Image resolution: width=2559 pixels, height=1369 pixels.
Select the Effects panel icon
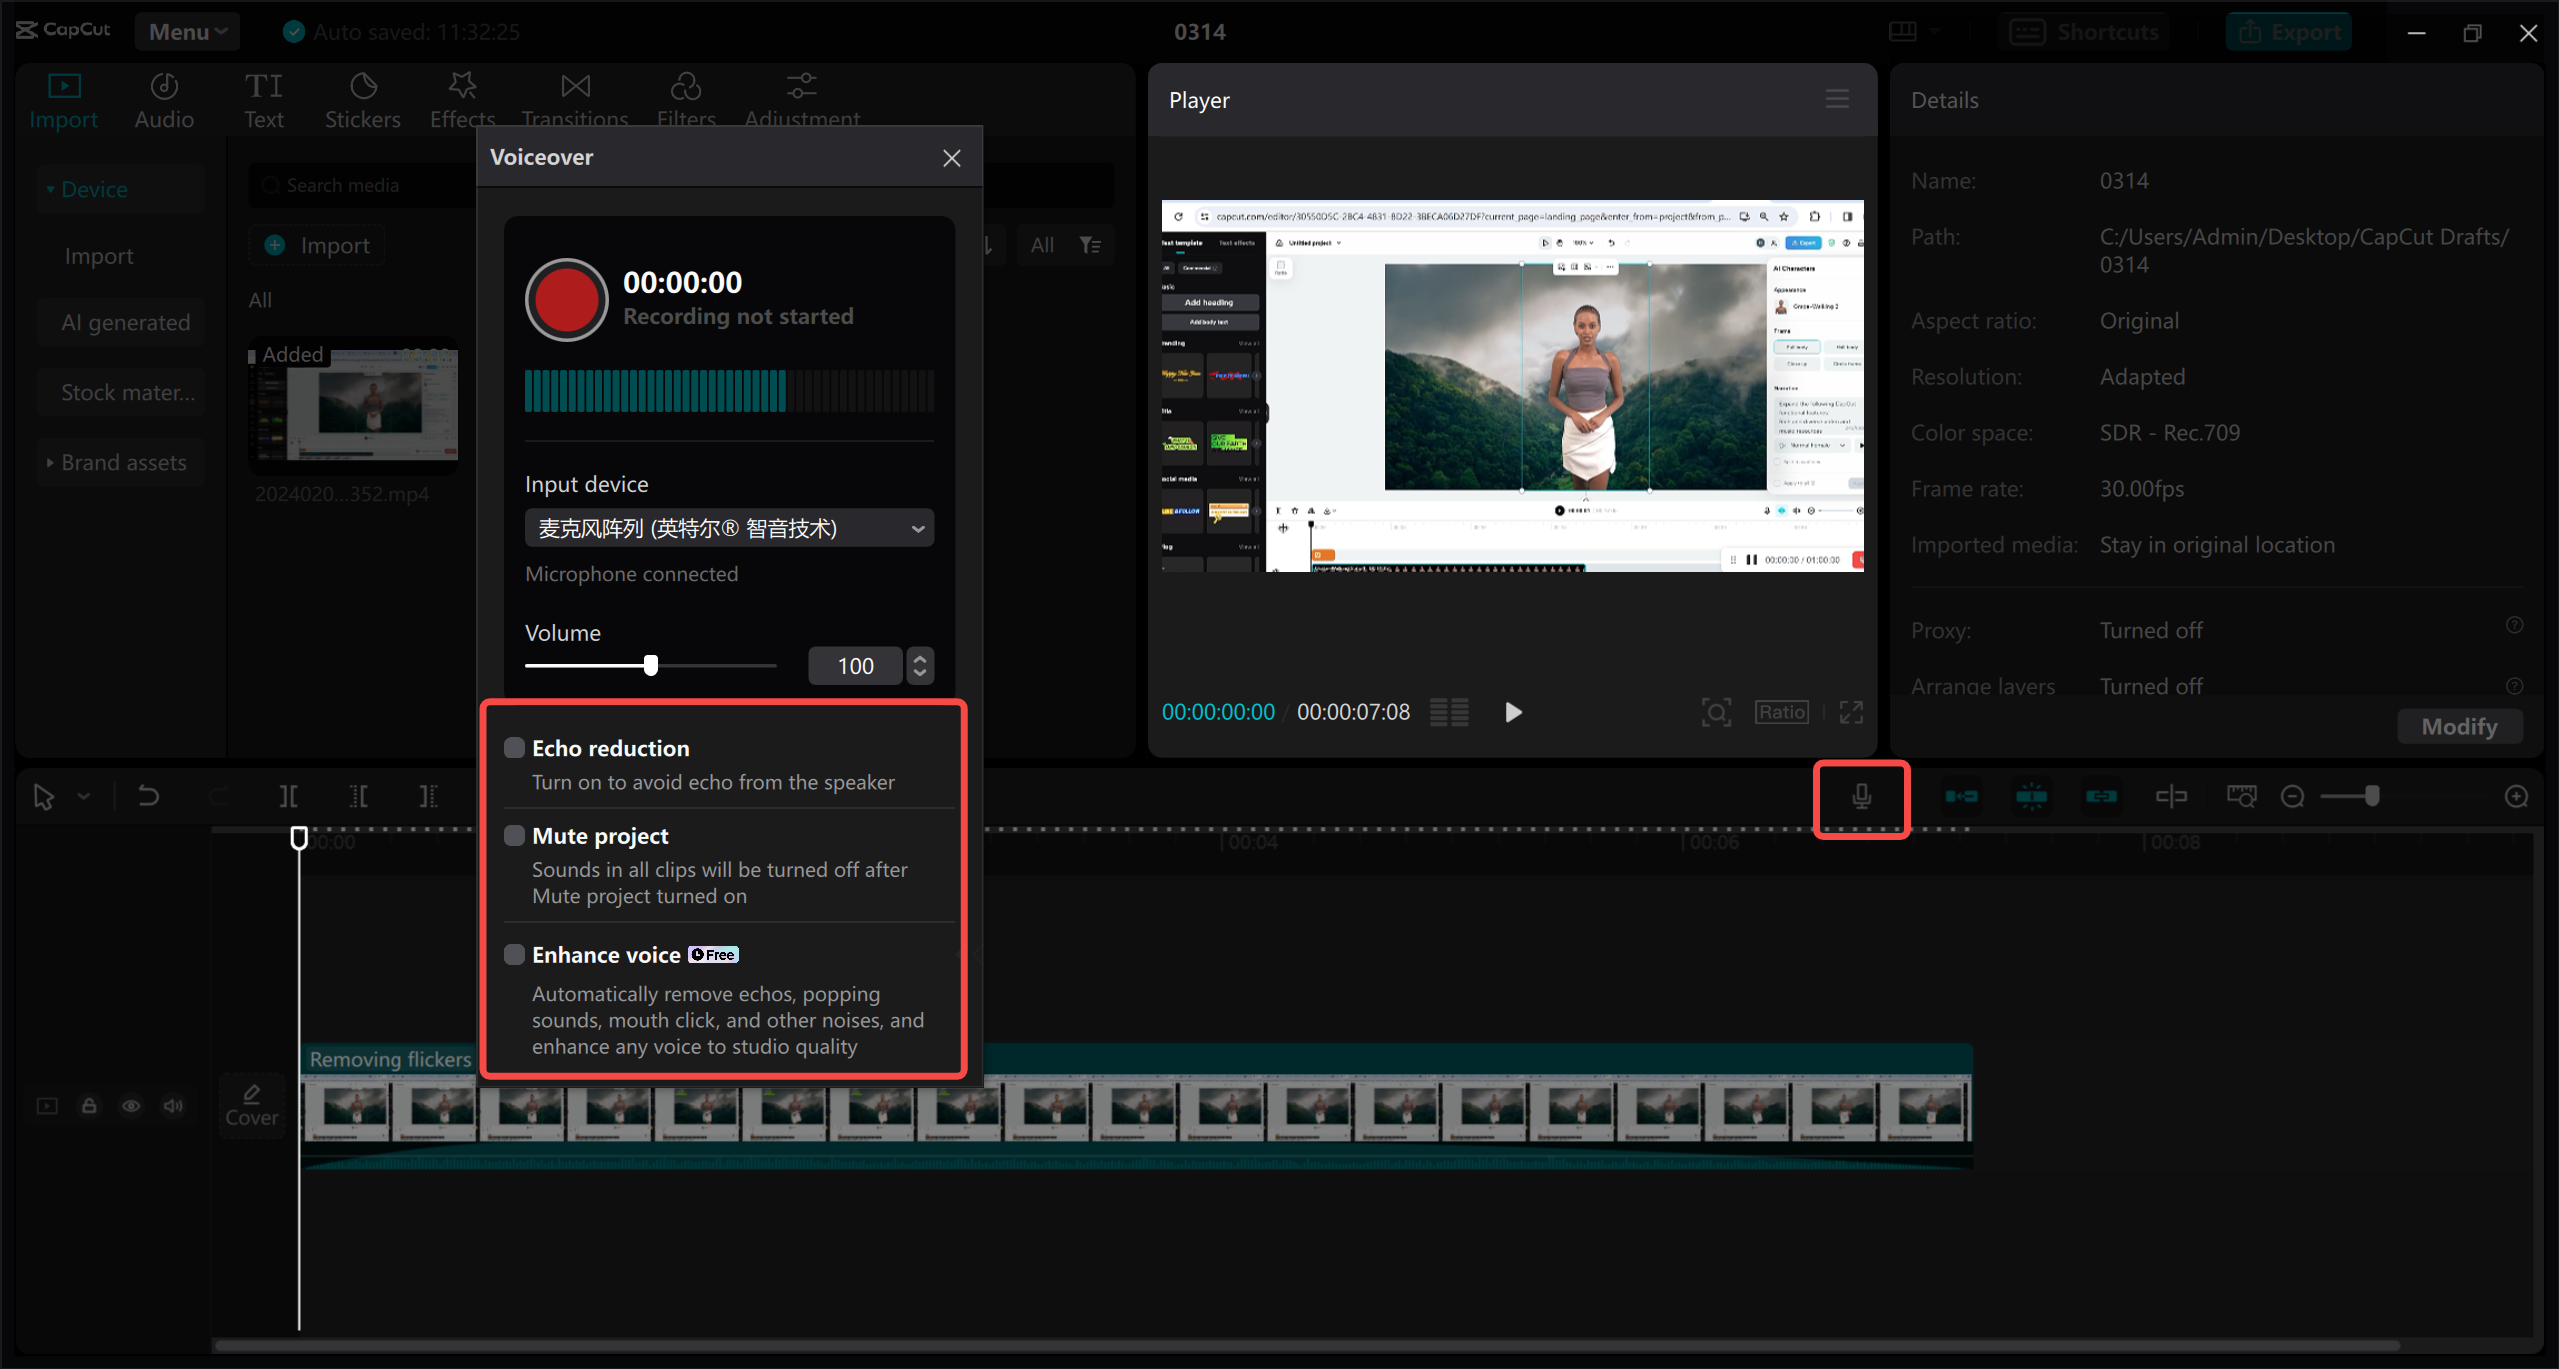click(x=461, y=97)
